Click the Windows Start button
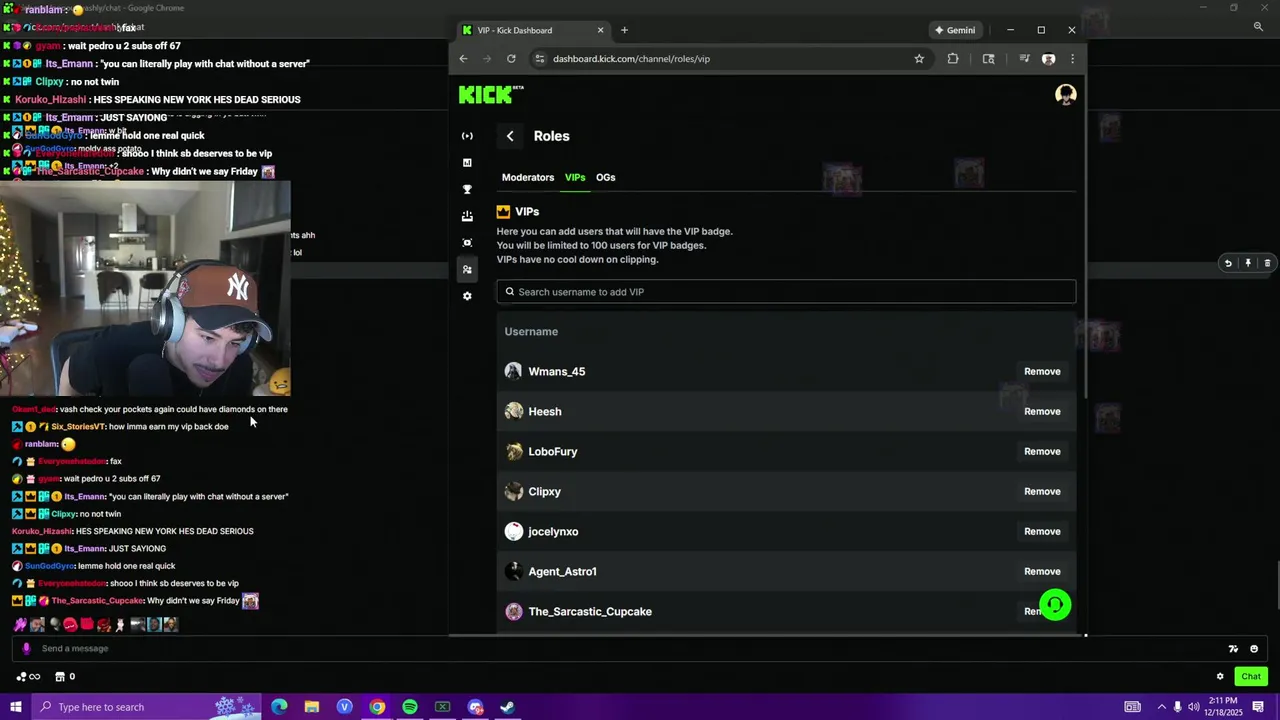The image size is (1280, 720). [x=16, y=707]
